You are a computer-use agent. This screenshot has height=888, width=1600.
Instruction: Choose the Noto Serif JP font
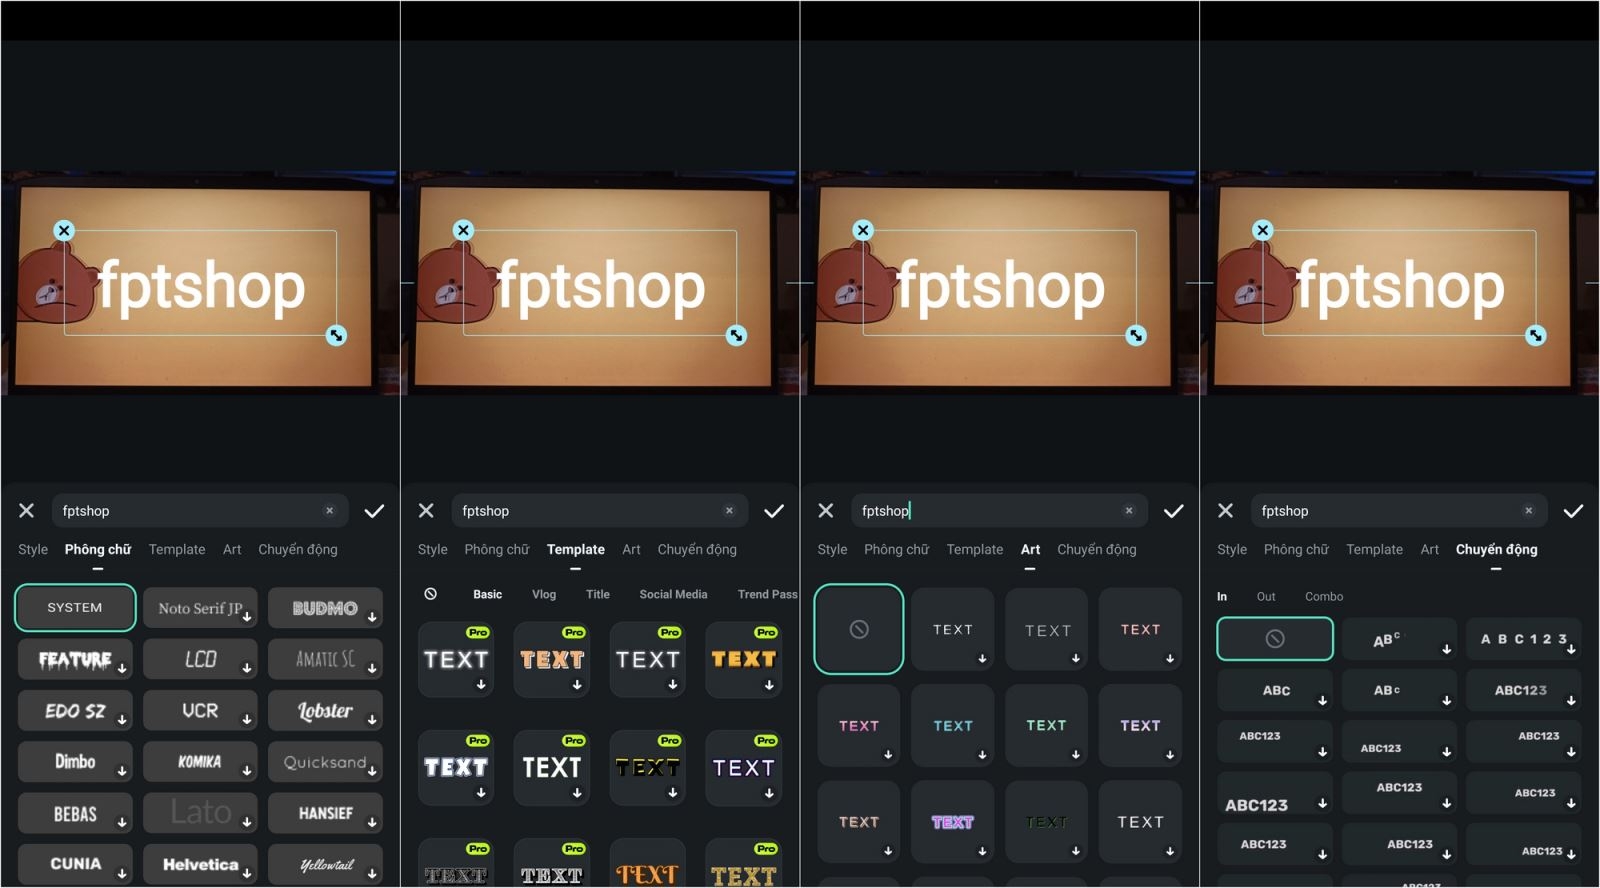click(x=200, y=608)
